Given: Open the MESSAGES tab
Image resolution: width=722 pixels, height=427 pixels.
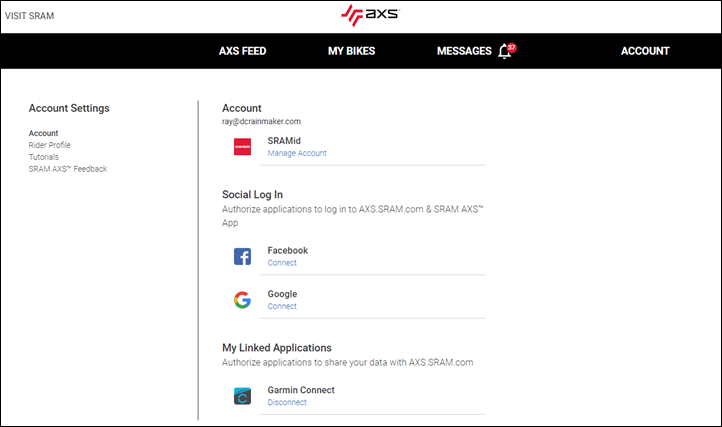Looking at the screenshot, I should click(x=464, y=51).
